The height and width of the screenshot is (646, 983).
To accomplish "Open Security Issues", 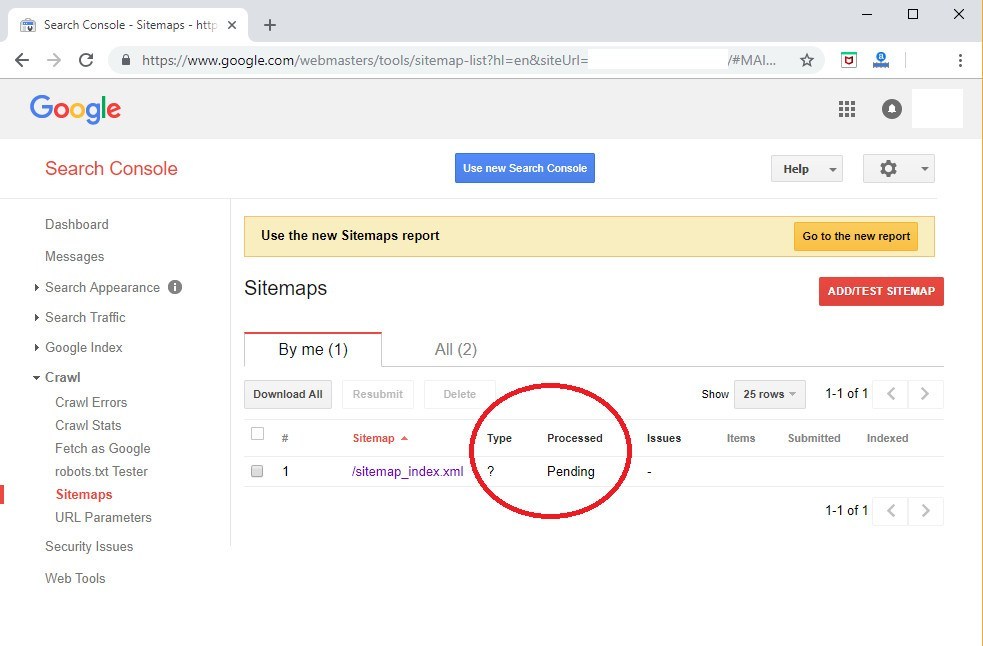I will tap(89, 546).
